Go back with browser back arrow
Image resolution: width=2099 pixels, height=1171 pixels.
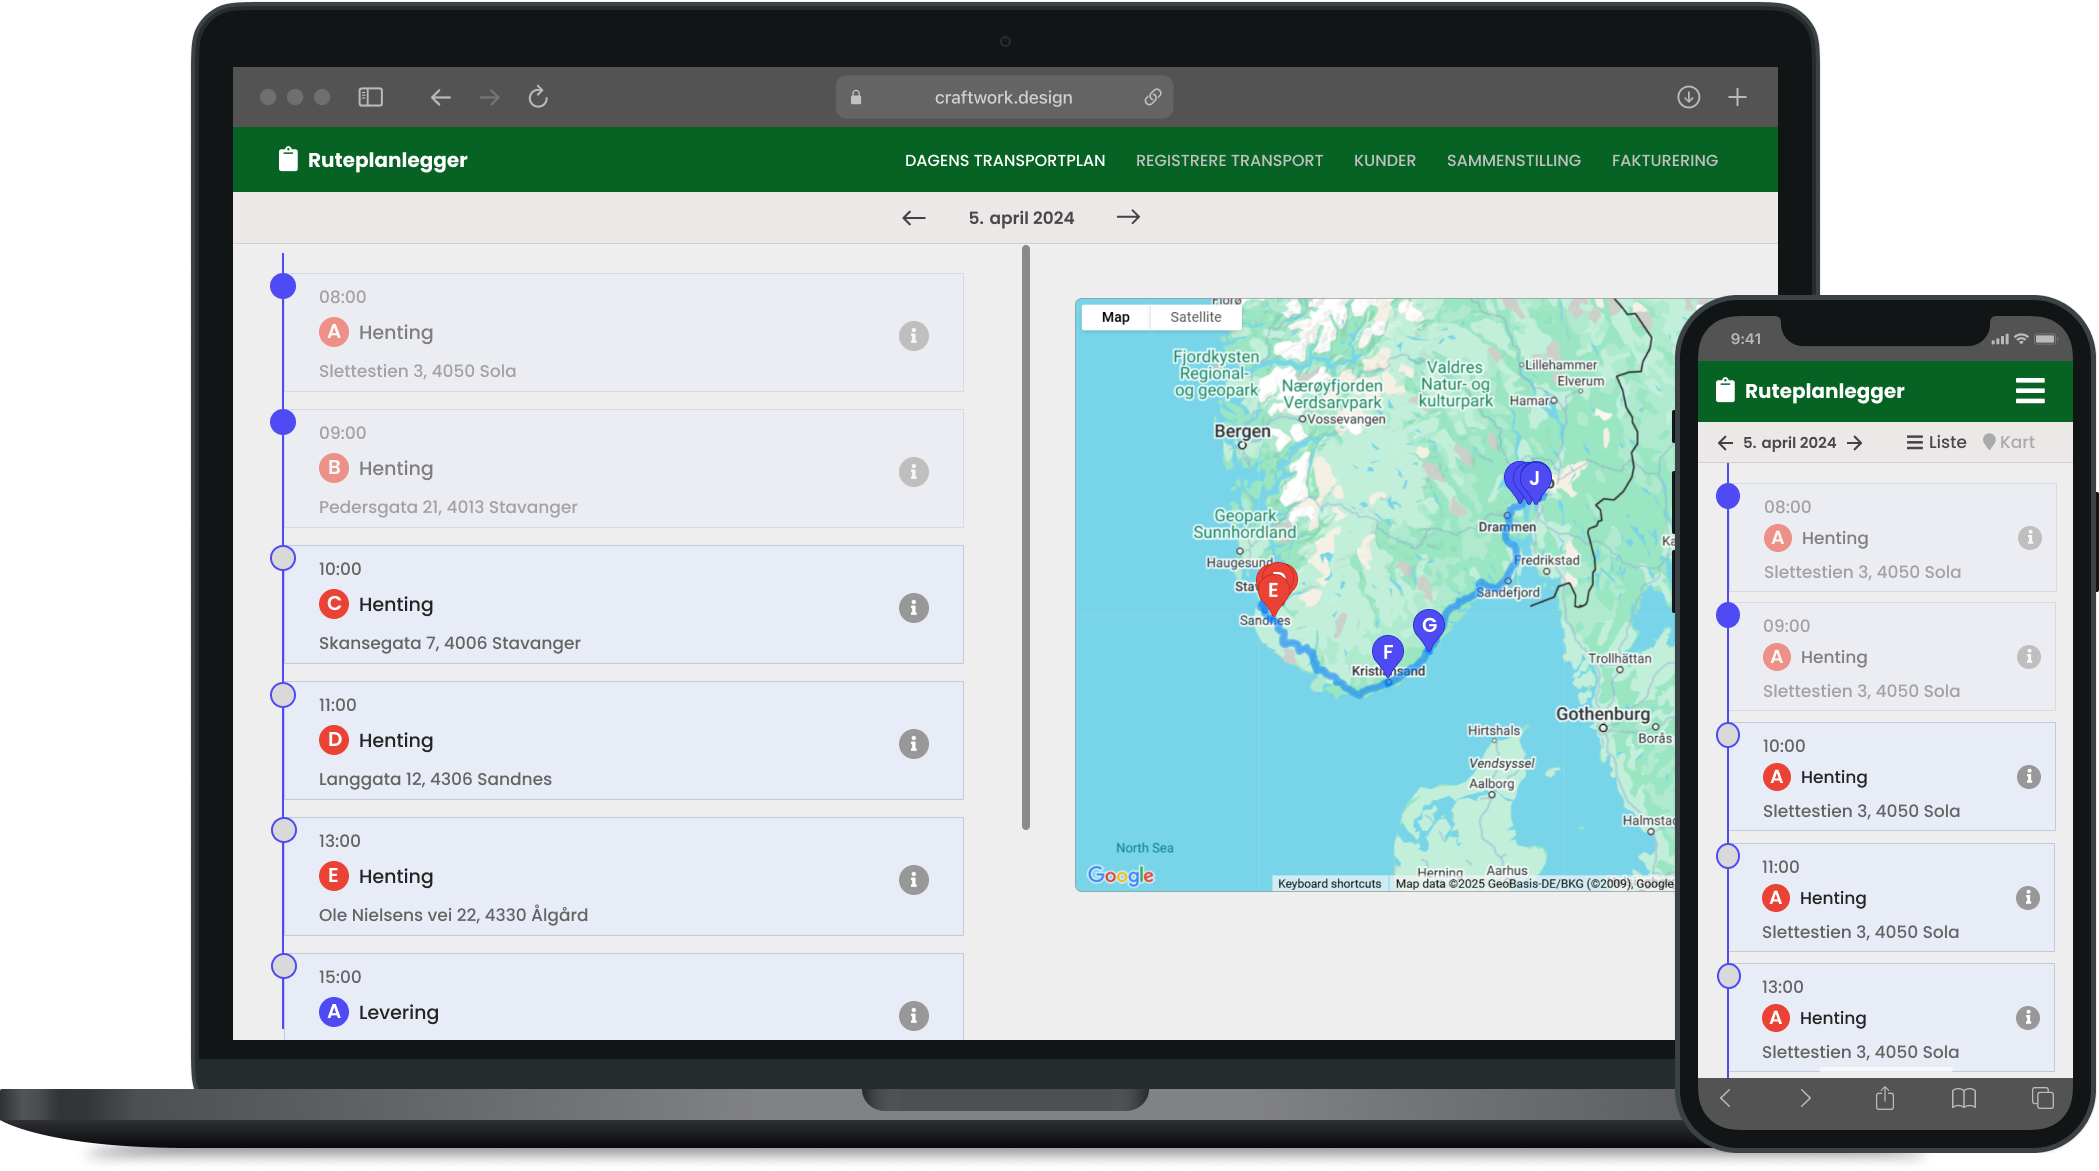coord(441,97)
